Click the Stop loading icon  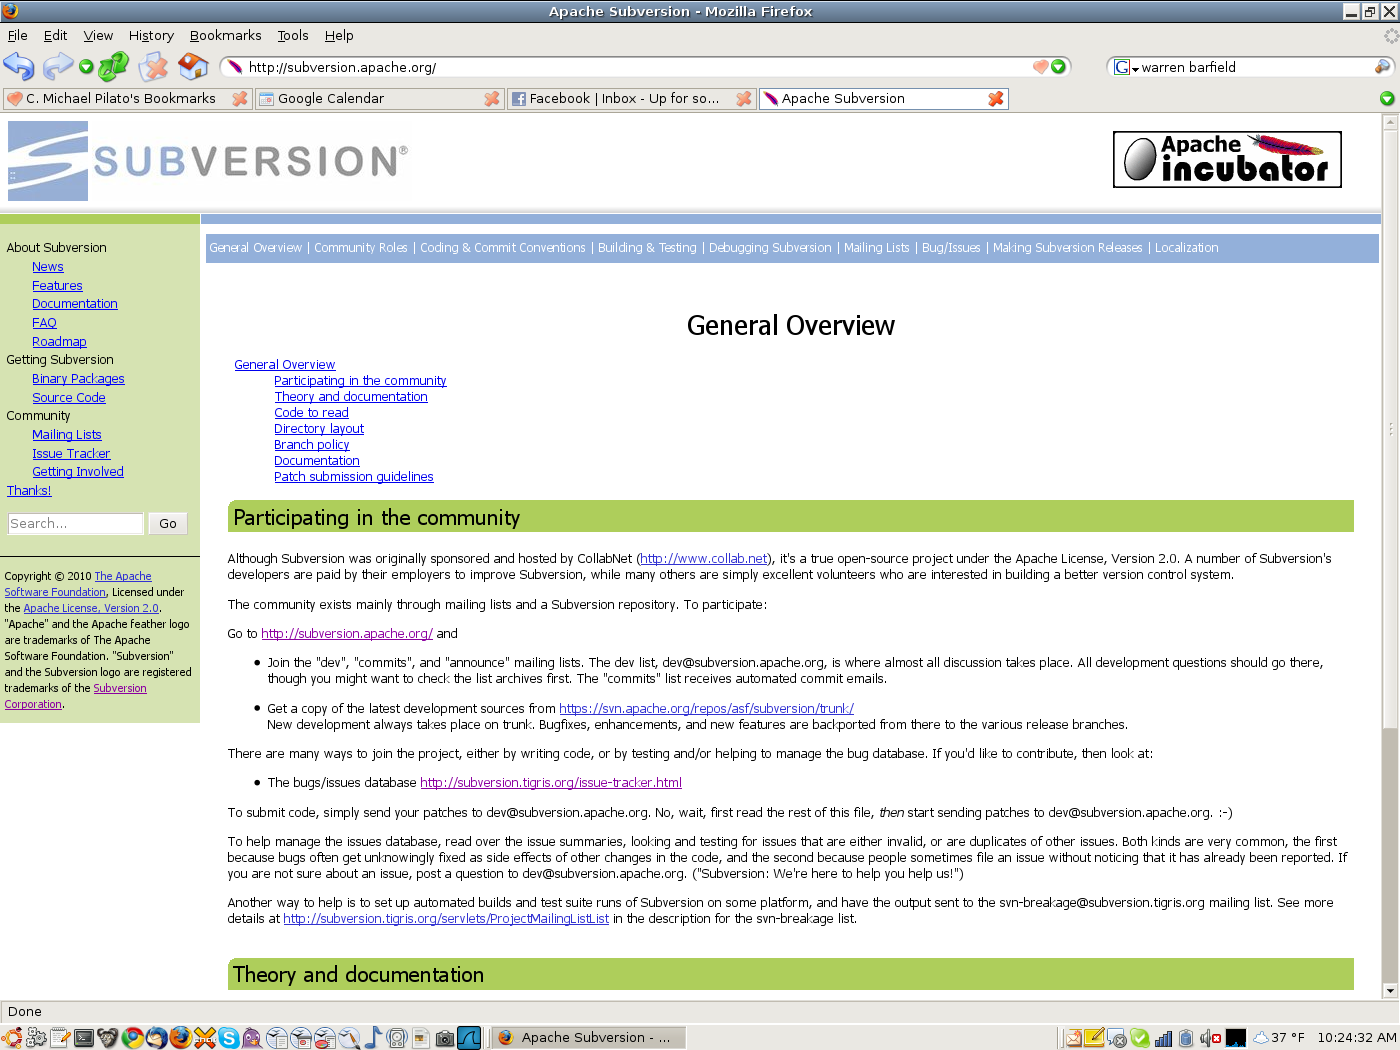pos(153,67)
